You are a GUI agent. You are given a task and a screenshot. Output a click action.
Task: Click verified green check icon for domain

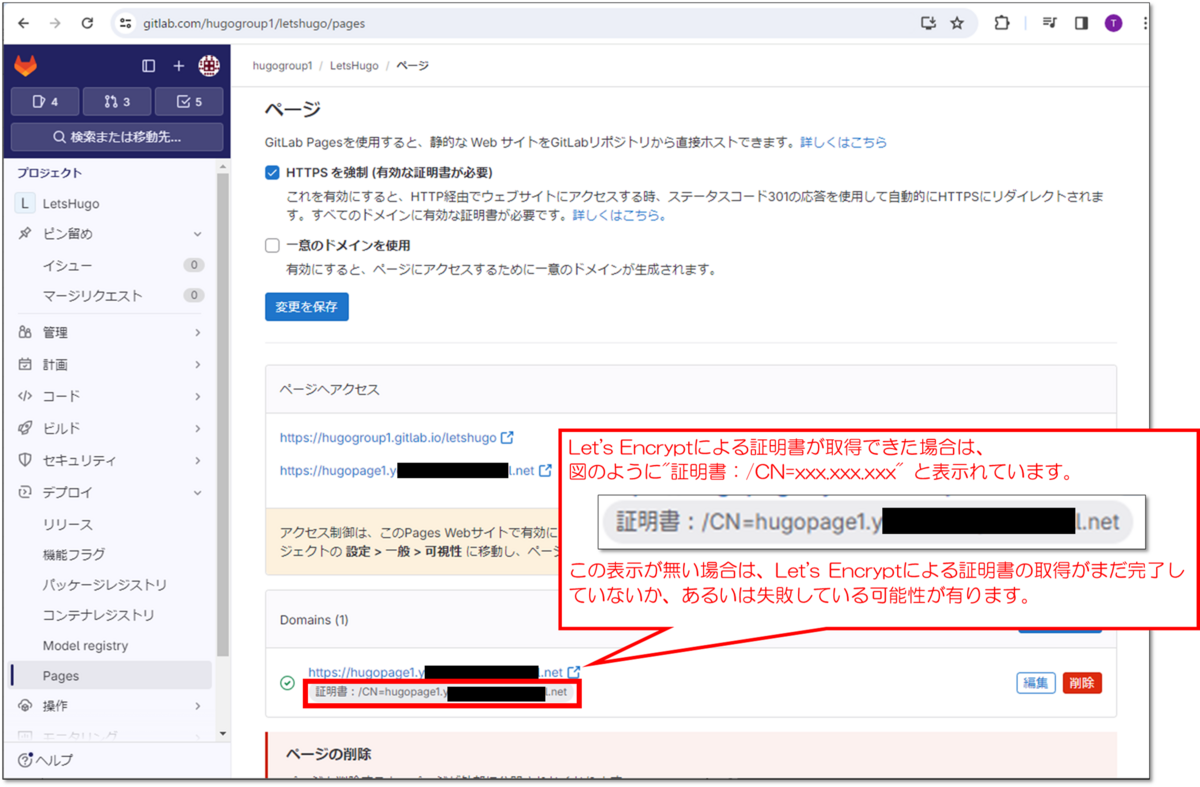(x=287, y=683)
